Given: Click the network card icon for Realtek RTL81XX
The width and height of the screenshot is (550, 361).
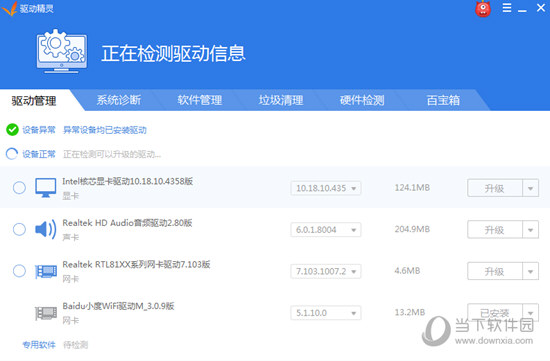Looking at the screenshot, I should coord(46,271).
